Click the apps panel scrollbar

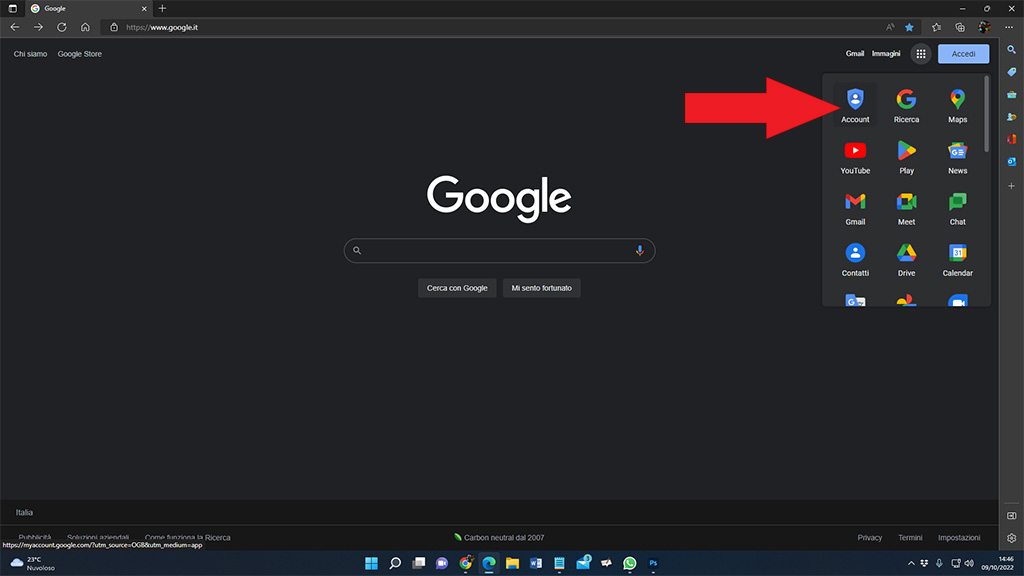(986, 114)
